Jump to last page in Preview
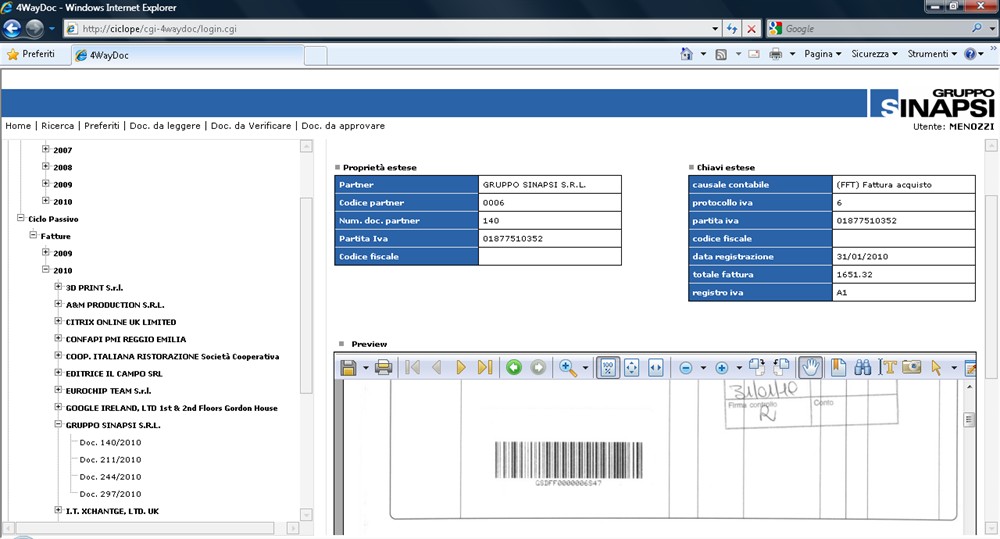This screenshot has height=539, width=1000. point(485,367)
